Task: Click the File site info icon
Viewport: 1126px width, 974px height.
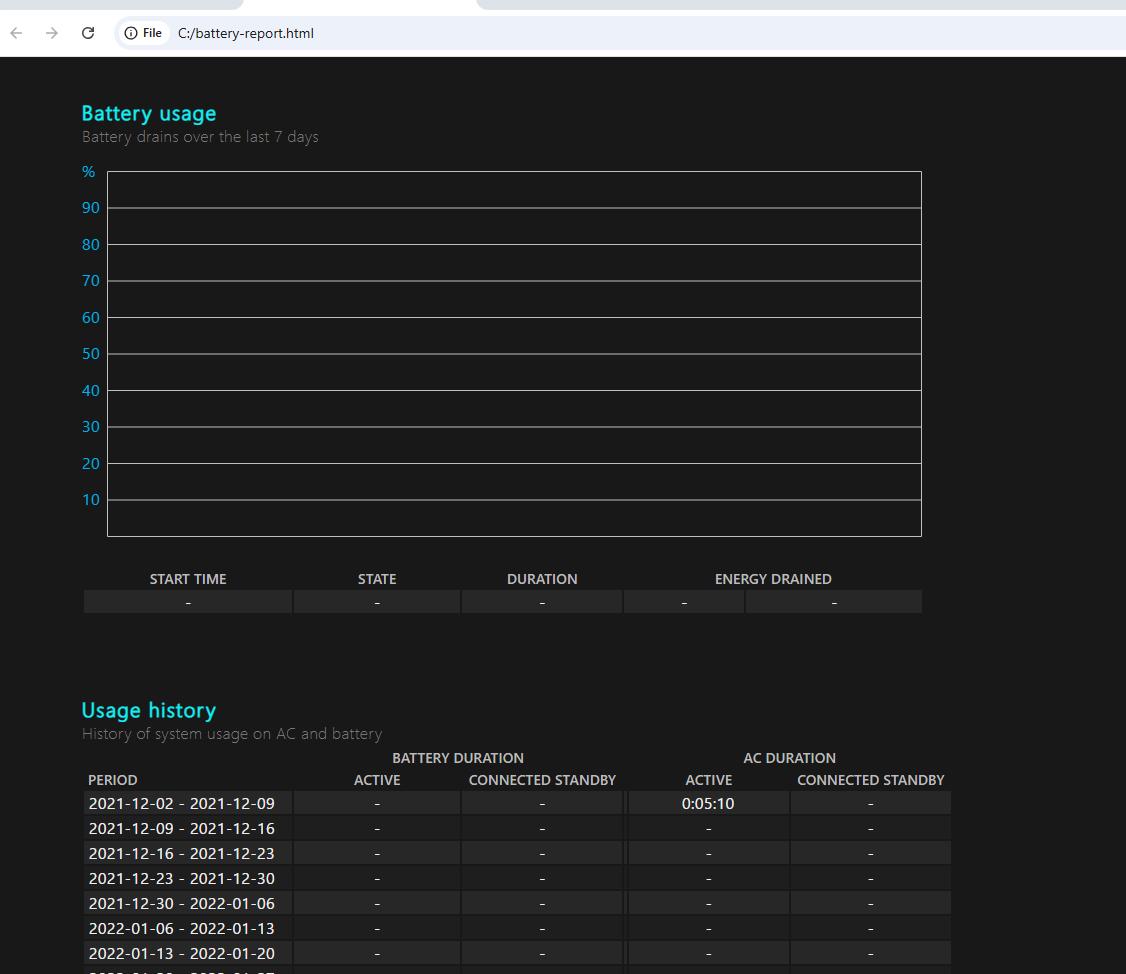Action: coord(142,33)
